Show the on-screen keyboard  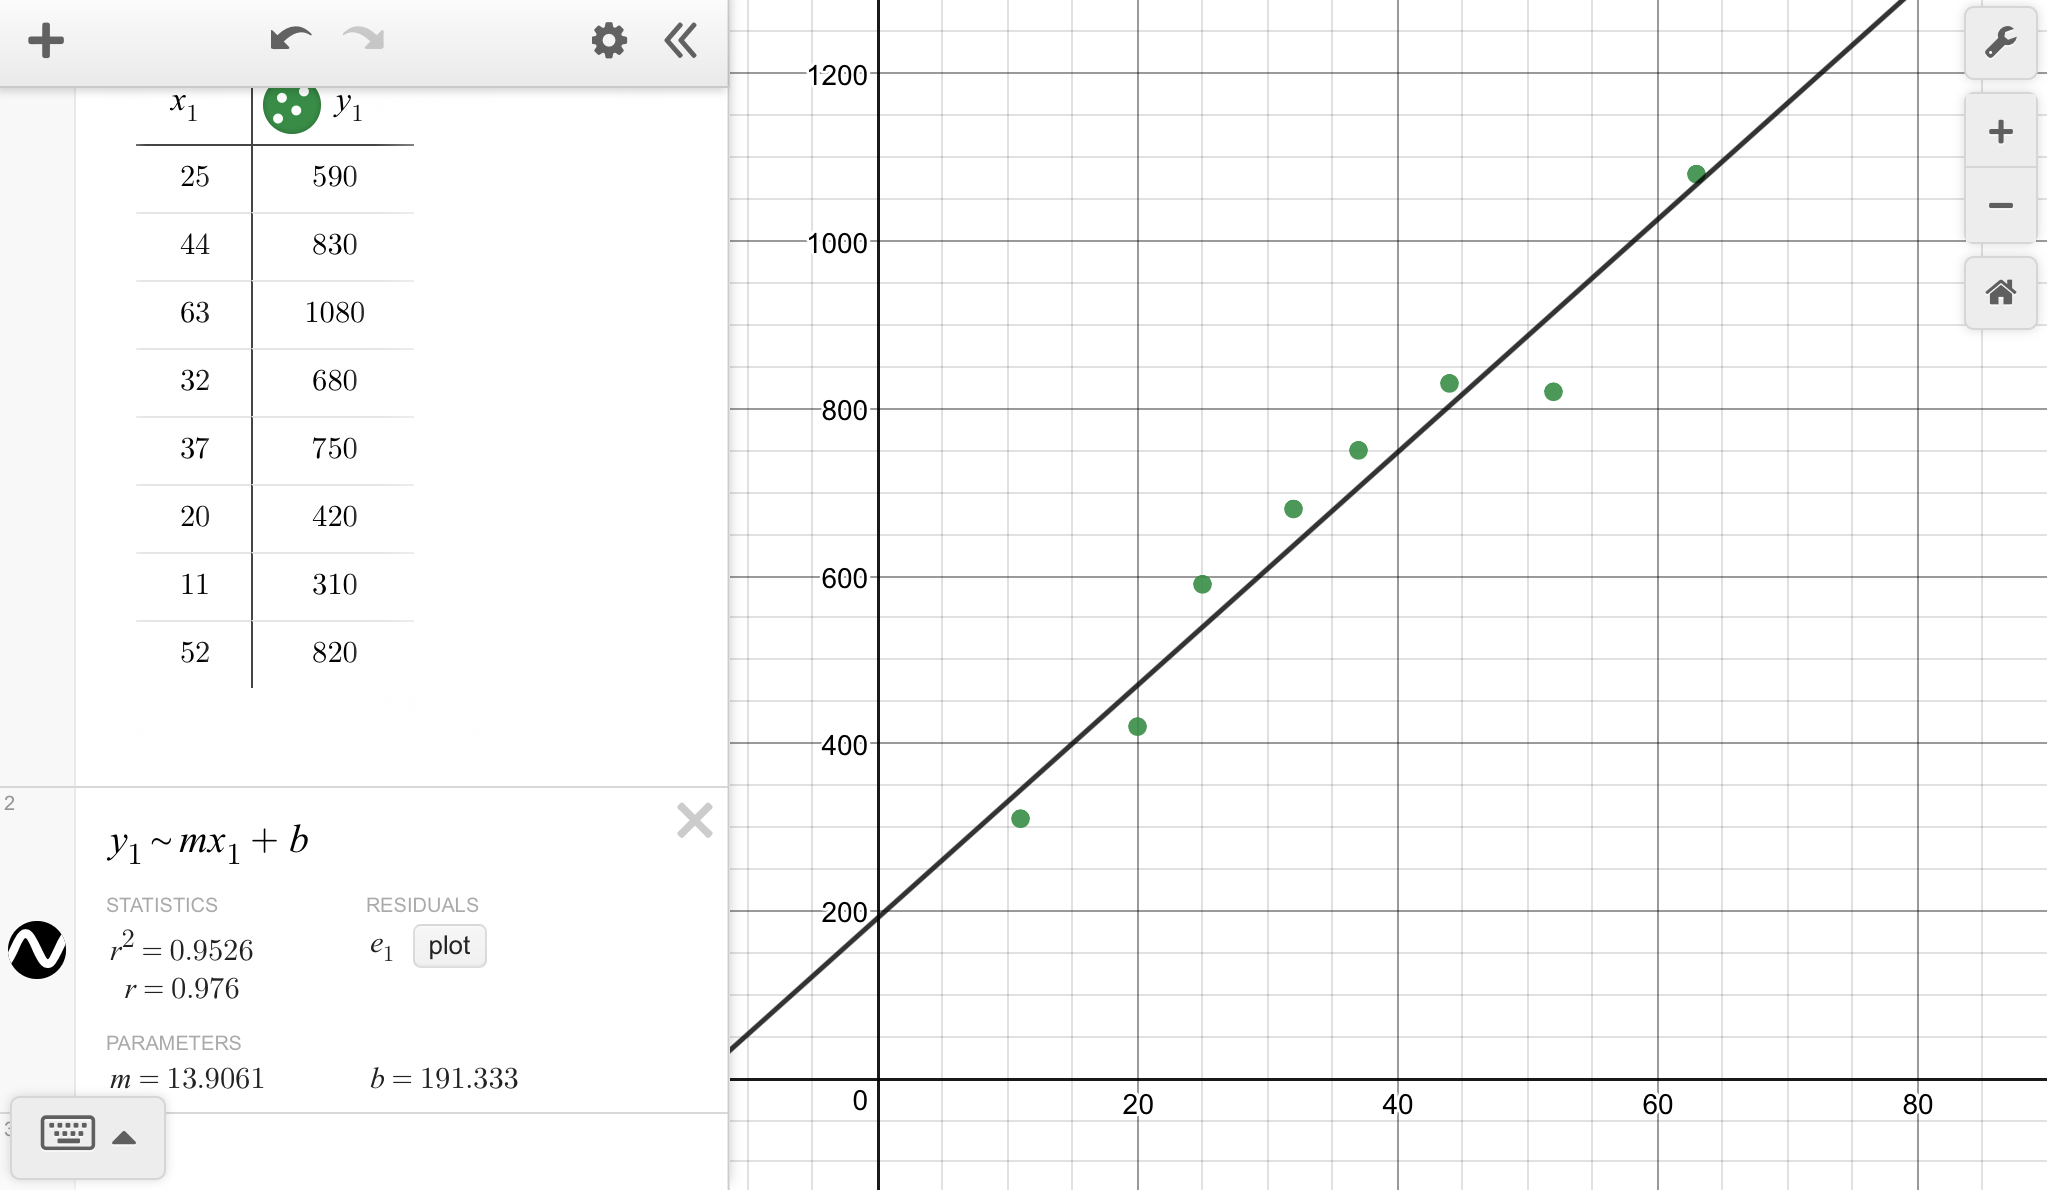click(x=67, y=1134)
